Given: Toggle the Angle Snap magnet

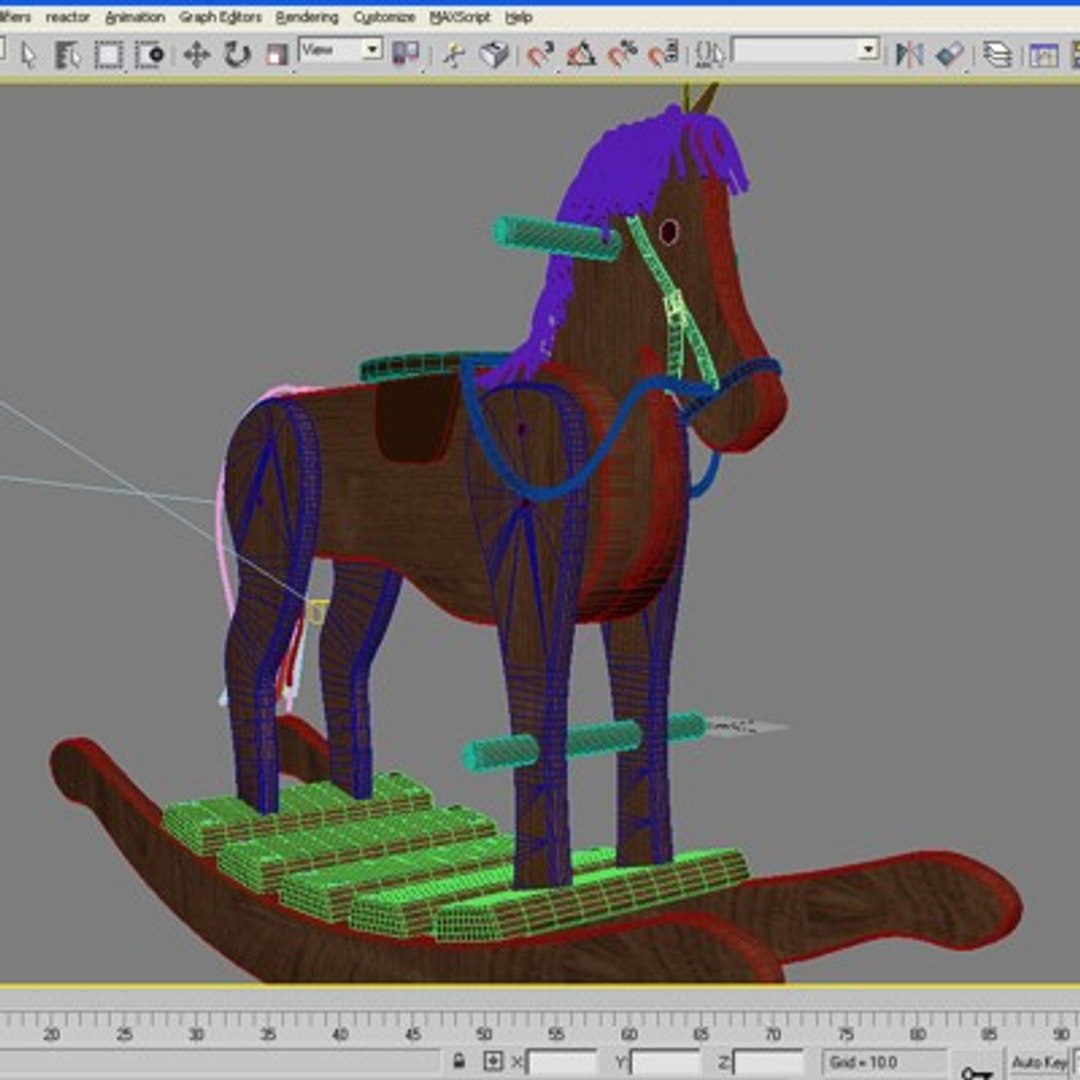Looking at the screenshot, I should [x=581, y=54].
